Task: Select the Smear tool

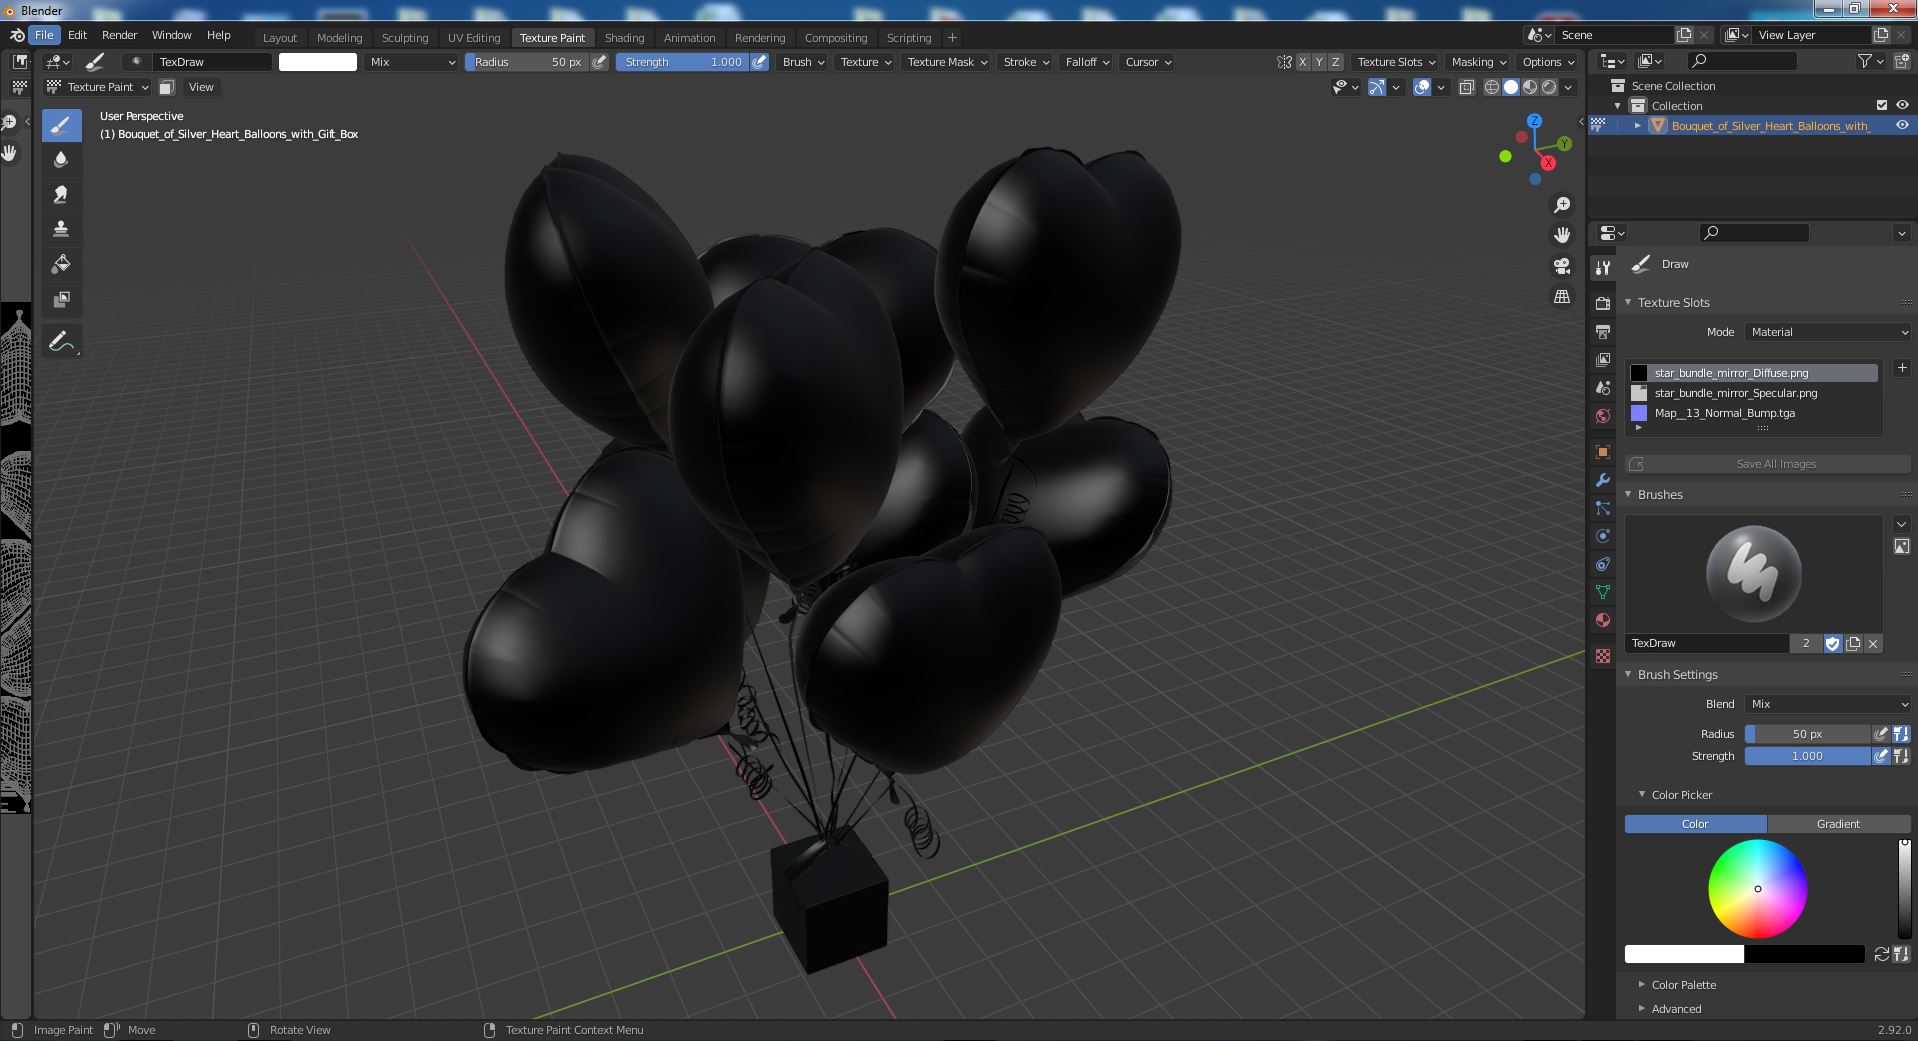Action: (61, 194)
